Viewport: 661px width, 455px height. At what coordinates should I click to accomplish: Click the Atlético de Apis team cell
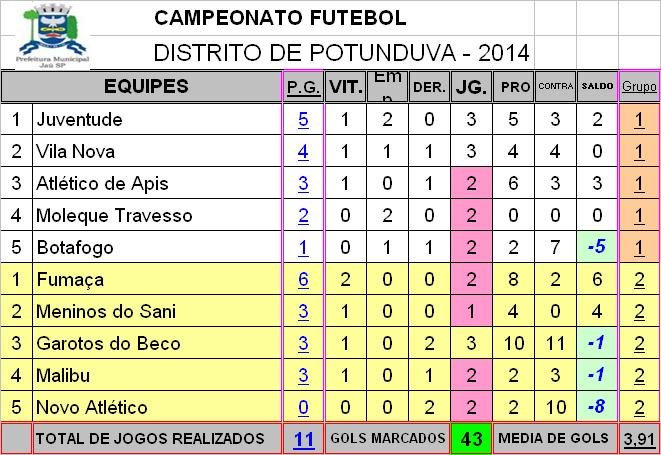[x=157, y=183]
